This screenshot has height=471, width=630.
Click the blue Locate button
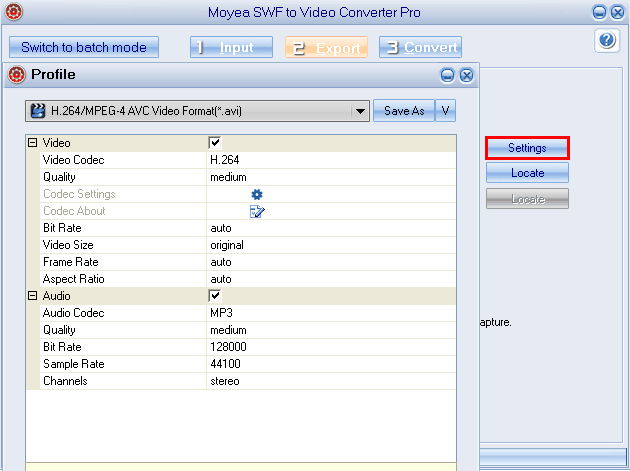pos(527,173)
